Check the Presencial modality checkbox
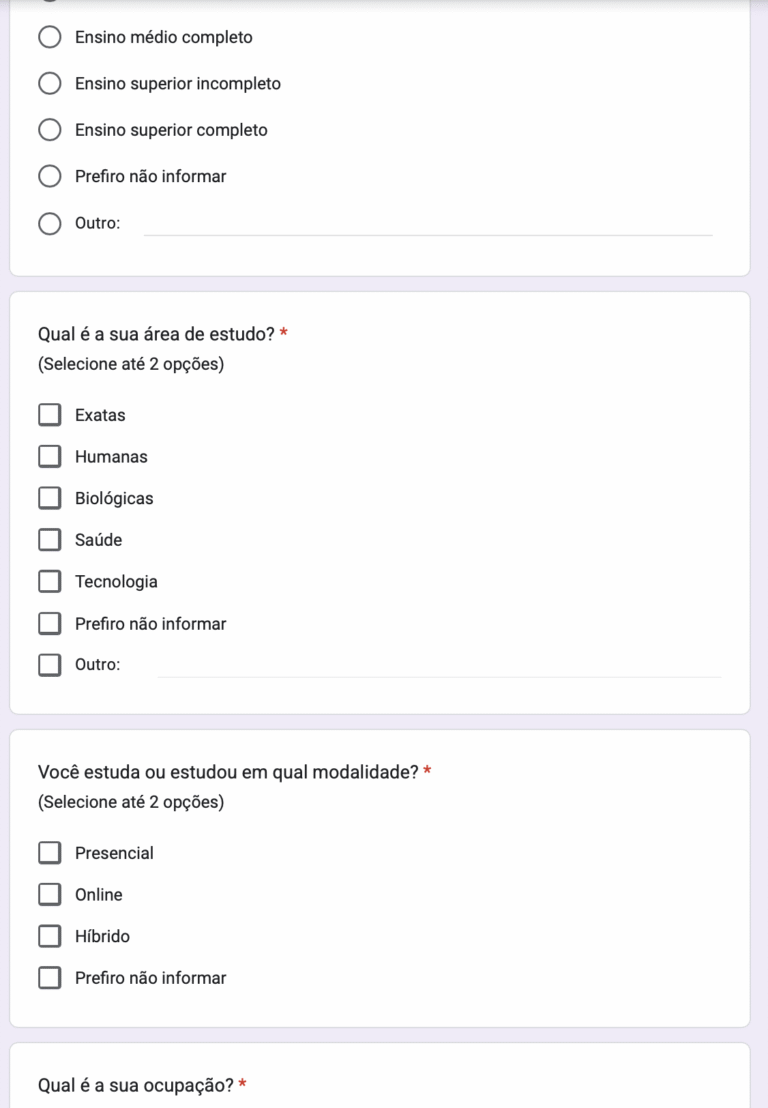The image size is (768, 1108). click(x=49, y=853)
